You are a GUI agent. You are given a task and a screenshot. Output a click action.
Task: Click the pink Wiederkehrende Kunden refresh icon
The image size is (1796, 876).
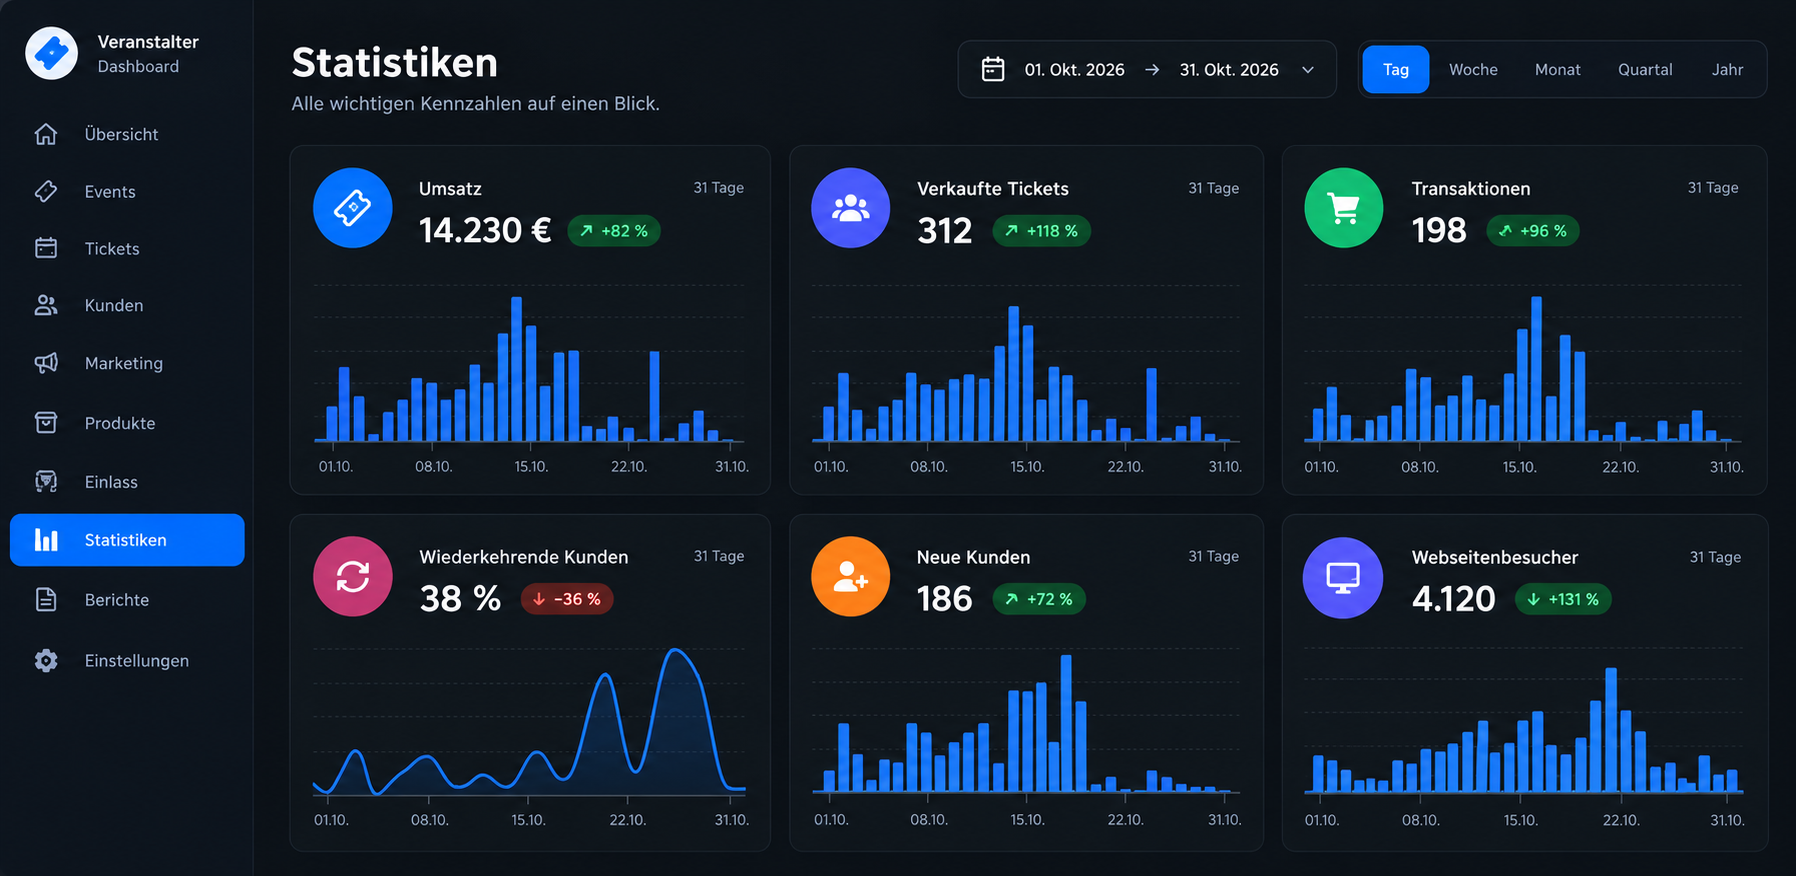click(x=353, y=577)
